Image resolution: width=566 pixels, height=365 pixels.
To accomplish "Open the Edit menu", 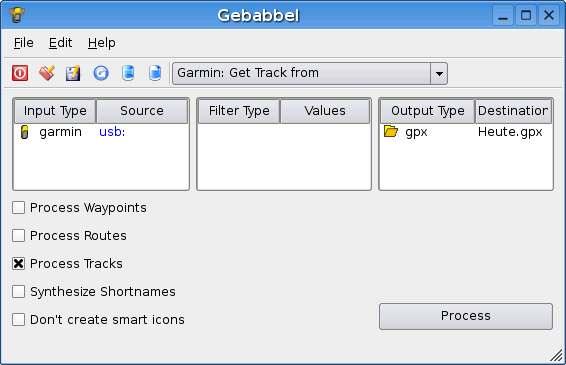I will 60,43.
